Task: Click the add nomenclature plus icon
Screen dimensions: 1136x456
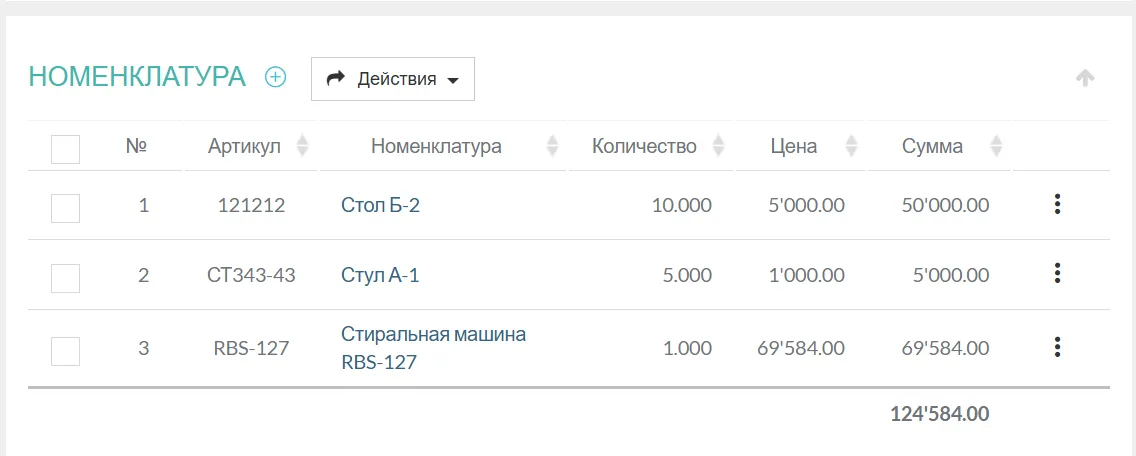Action: click(x=275, y=77)
